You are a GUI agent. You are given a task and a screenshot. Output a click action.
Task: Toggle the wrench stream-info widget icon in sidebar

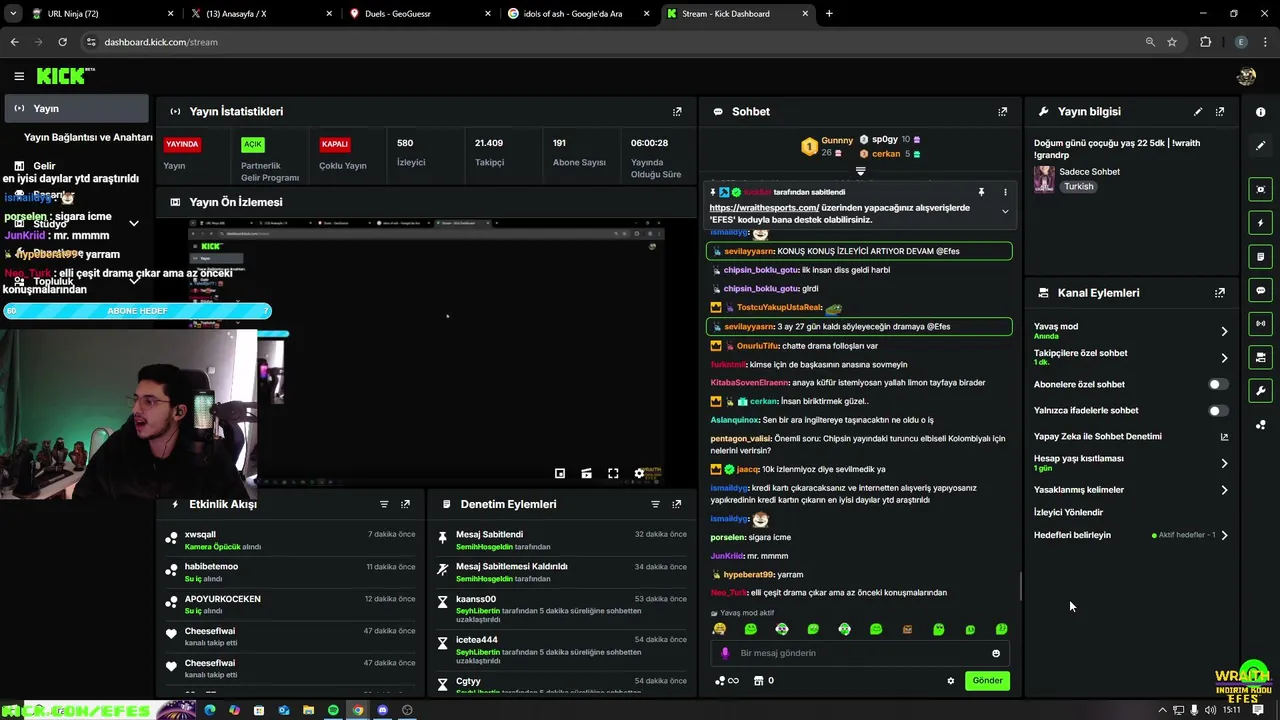pyautogui.click(x=1261, y=391)
